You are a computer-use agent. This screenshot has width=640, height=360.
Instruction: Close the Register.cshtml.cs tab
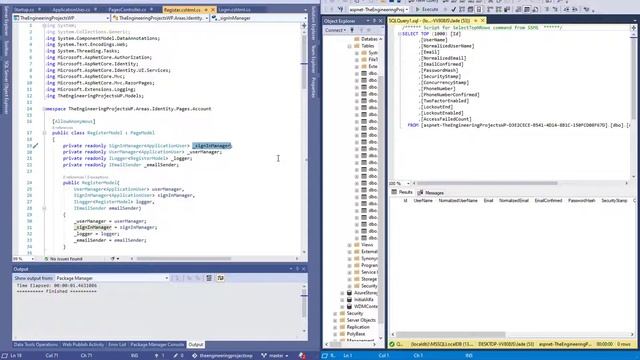(213, 9)
